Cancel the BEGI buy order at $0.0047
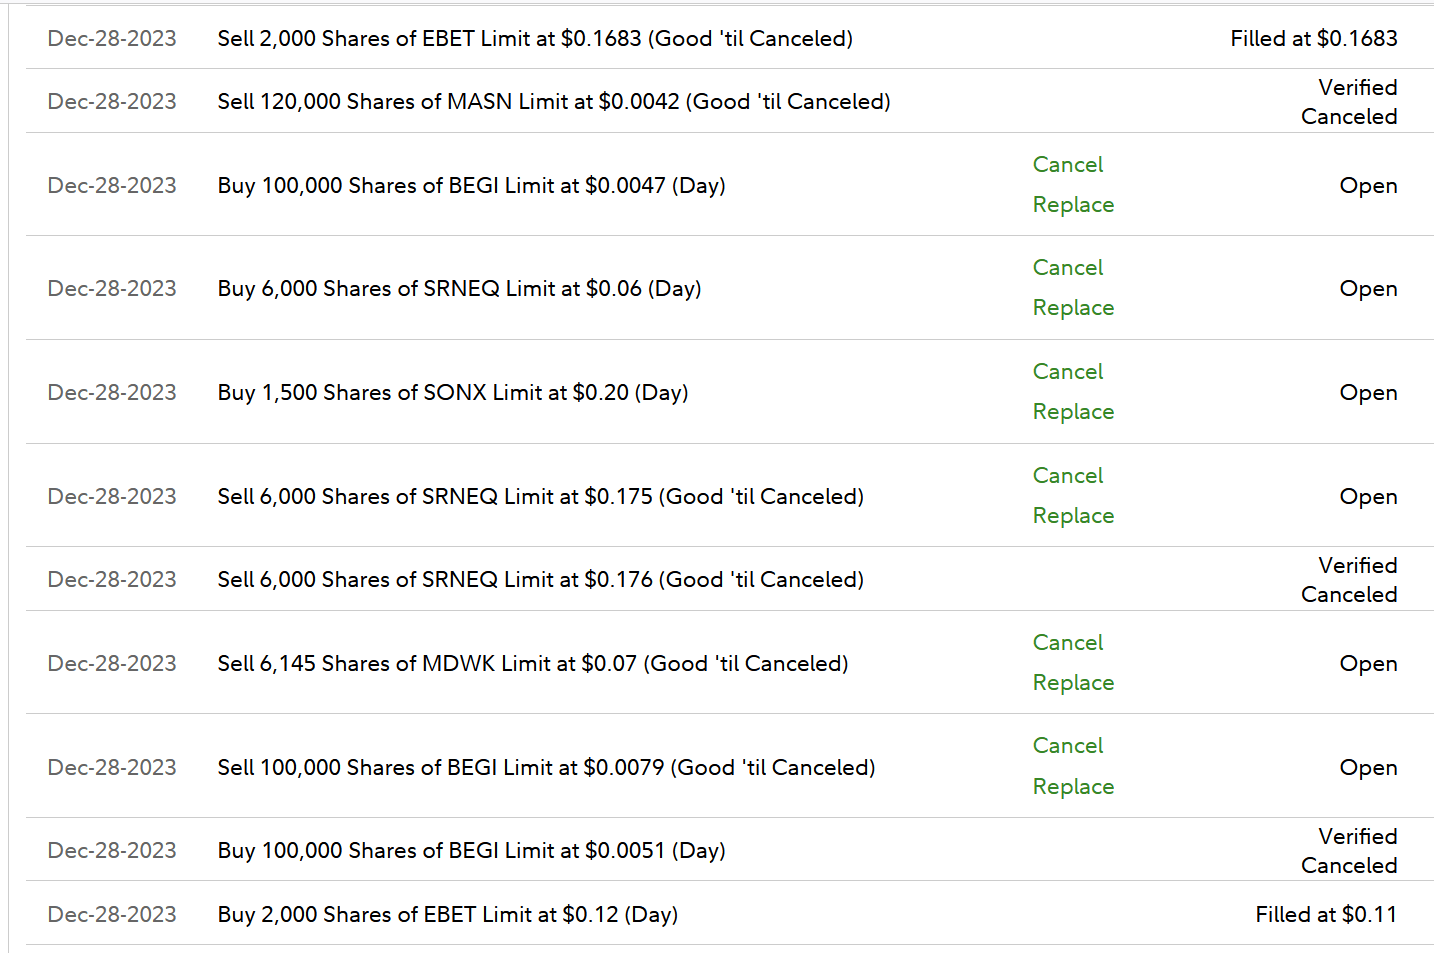The width and height of the screenshot is (1434, 953). coord(1067,165)
